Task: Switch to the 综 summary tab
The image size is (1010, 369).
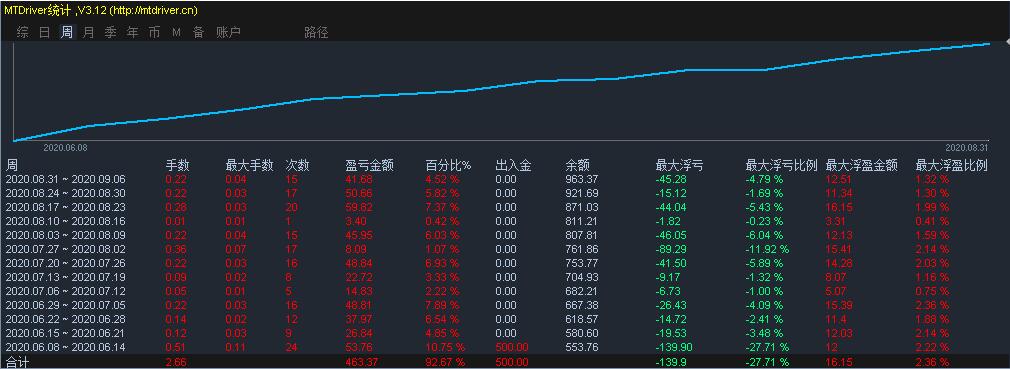Action: tap(23, 32)
